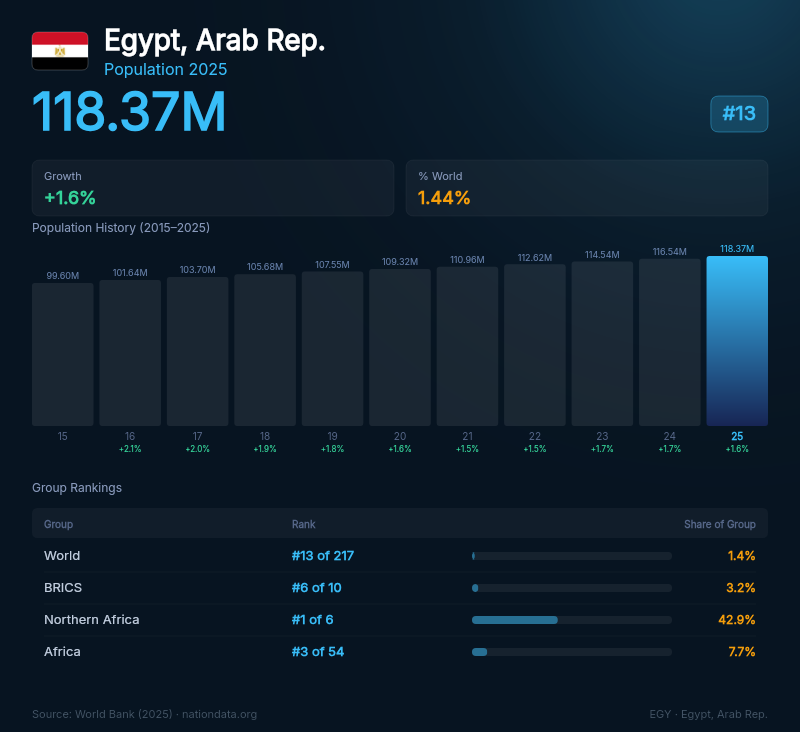The height and width of the screenshot is (732, 800).
Task: Click the +1.8% growth label under 19
Action: point(332,449)
